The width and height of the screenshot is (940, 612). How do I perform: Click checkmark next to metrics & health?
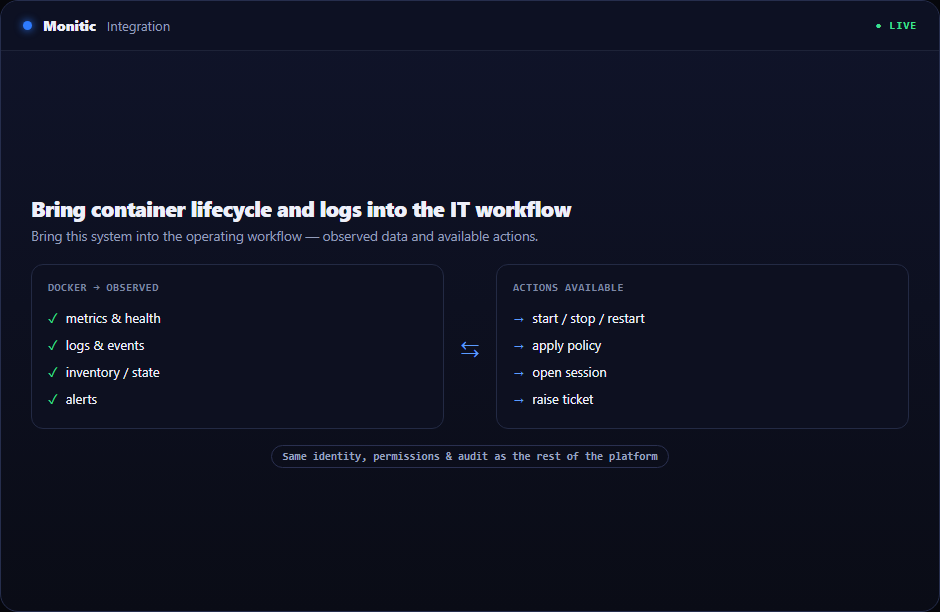(53, 318)
